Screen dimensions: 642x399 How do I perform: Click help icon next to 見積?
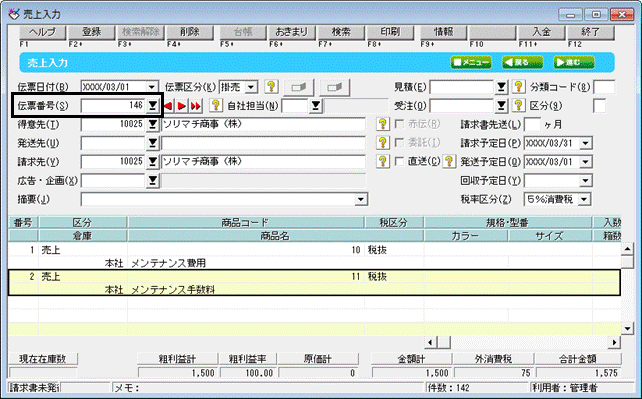pos(518,86)
